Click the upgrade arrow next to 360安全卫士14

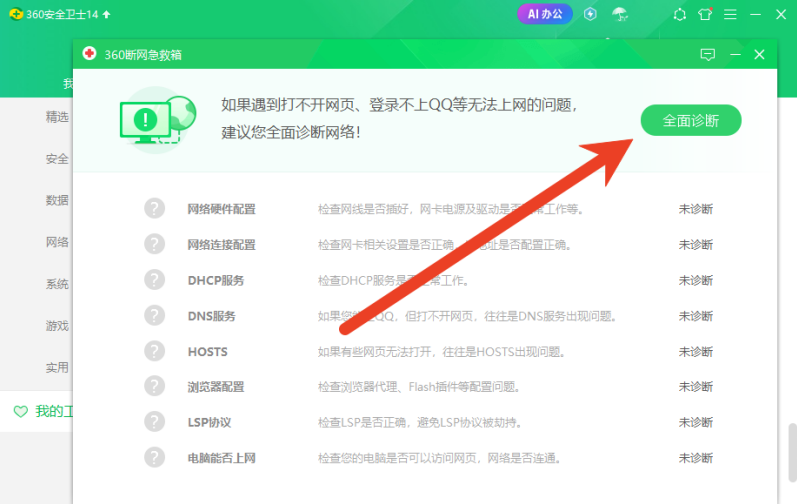[x=106, y=14]
